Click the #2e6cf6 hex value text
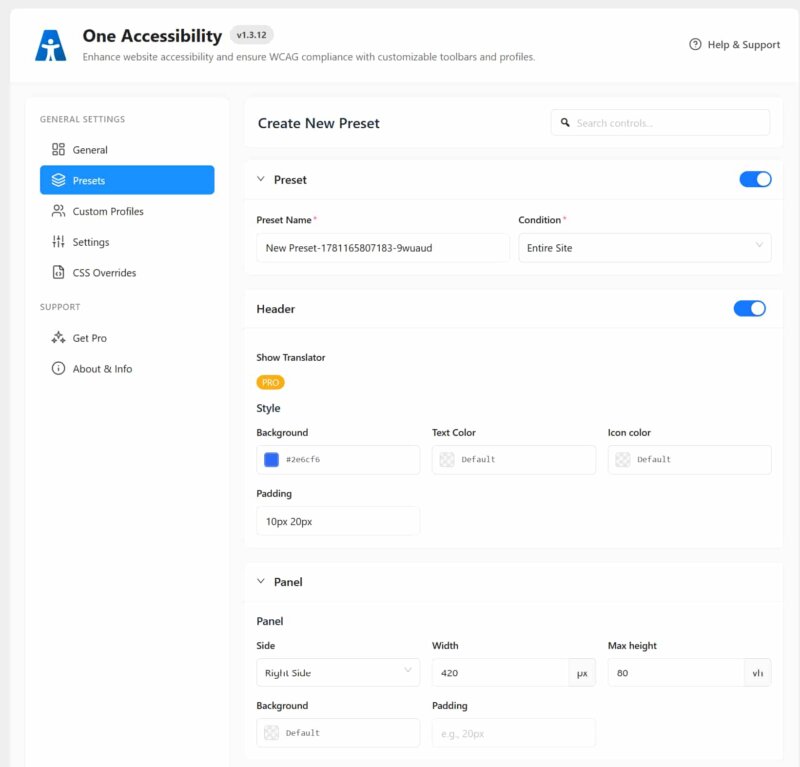 coord(303,459)
